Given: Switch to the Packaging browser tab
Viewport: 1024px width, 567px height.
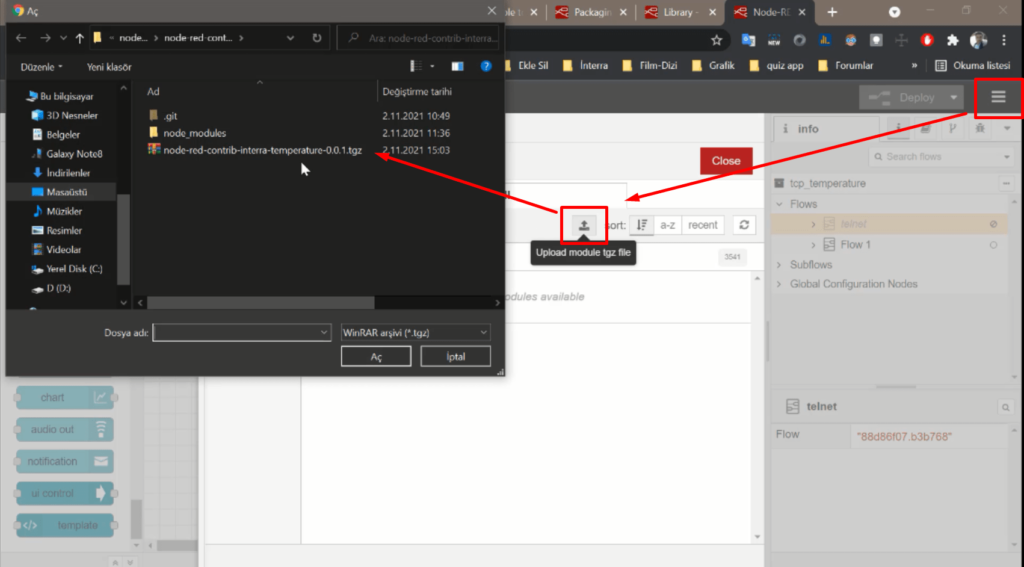Looking at the screenshot, I should coord(591,12).
